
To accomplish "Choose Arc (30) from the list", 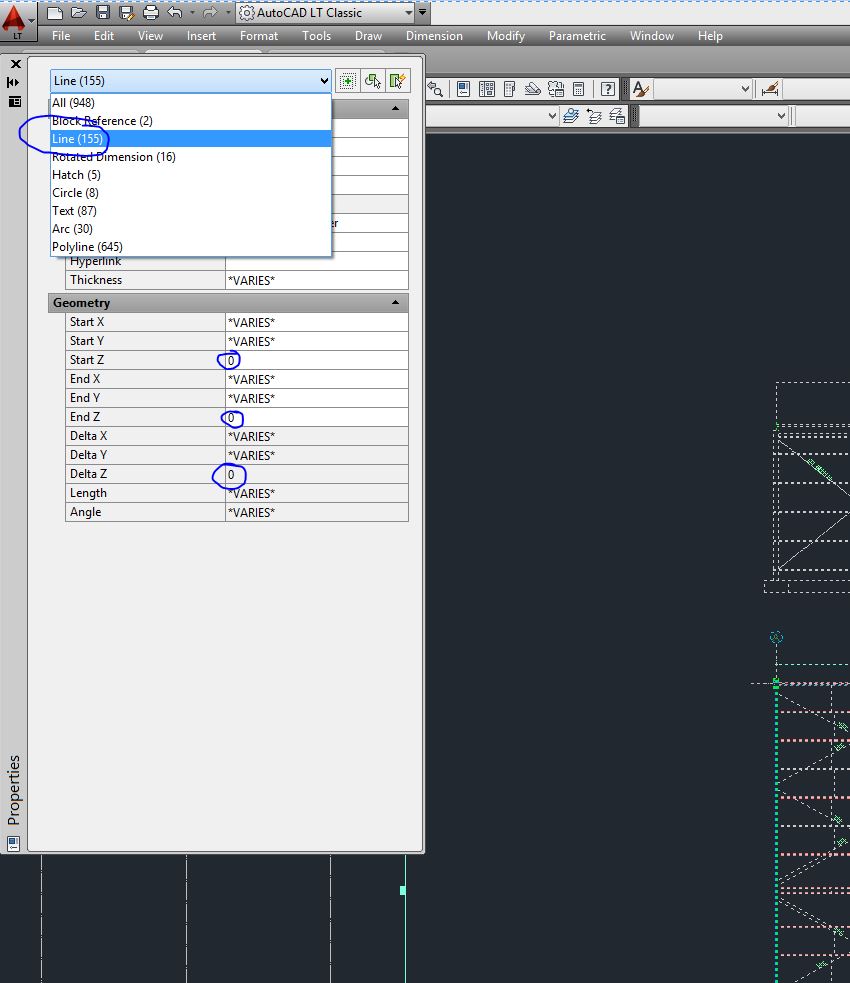I will click(191, 229).
